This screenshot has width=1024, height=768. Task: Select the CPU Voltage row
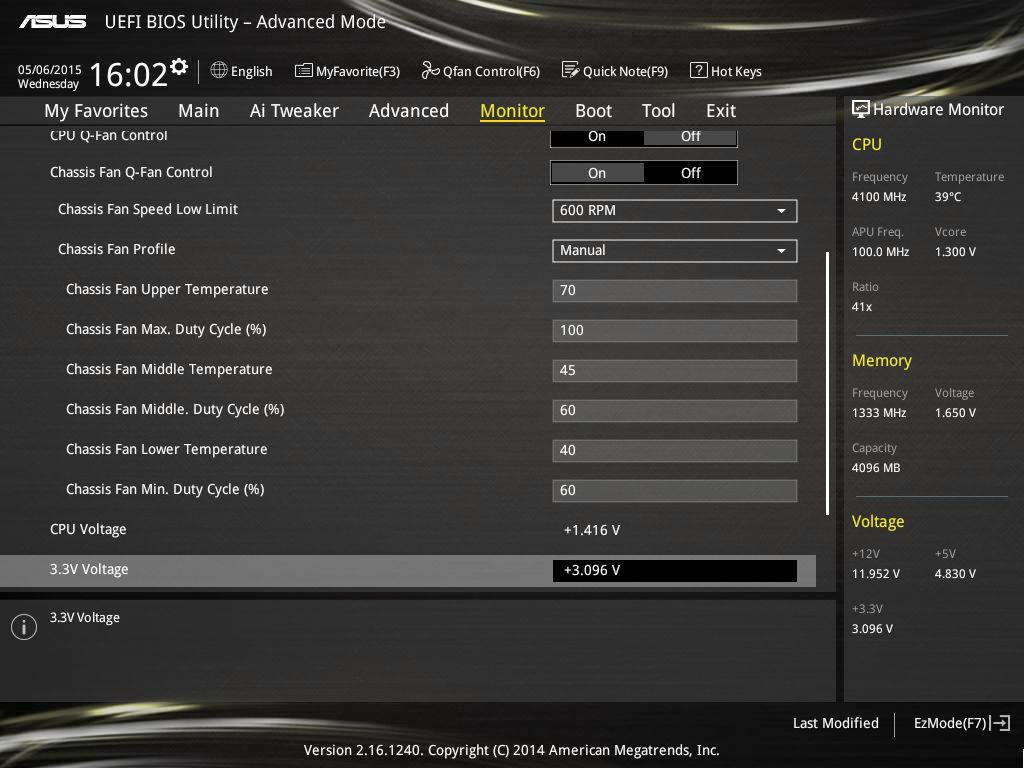[x=408, y=530]
